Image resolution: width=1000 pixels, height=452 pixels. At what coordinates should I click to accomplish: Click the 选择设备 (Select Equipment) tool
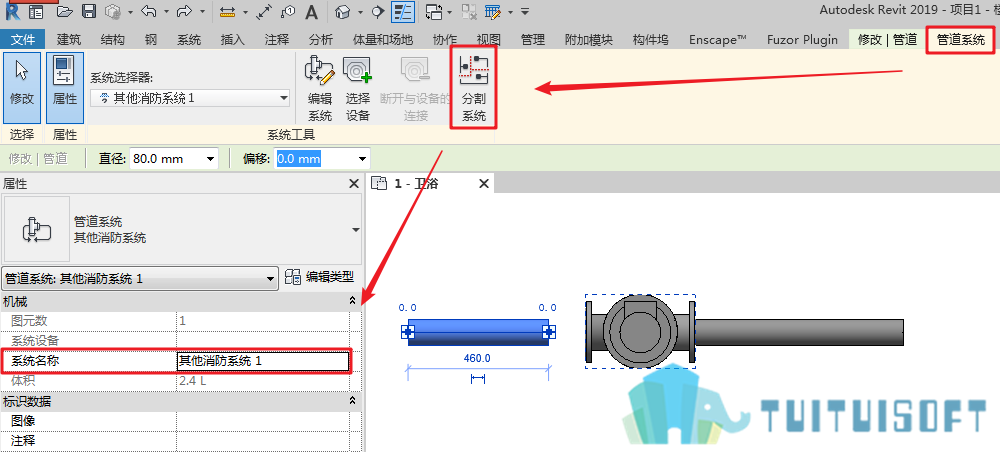358,89
